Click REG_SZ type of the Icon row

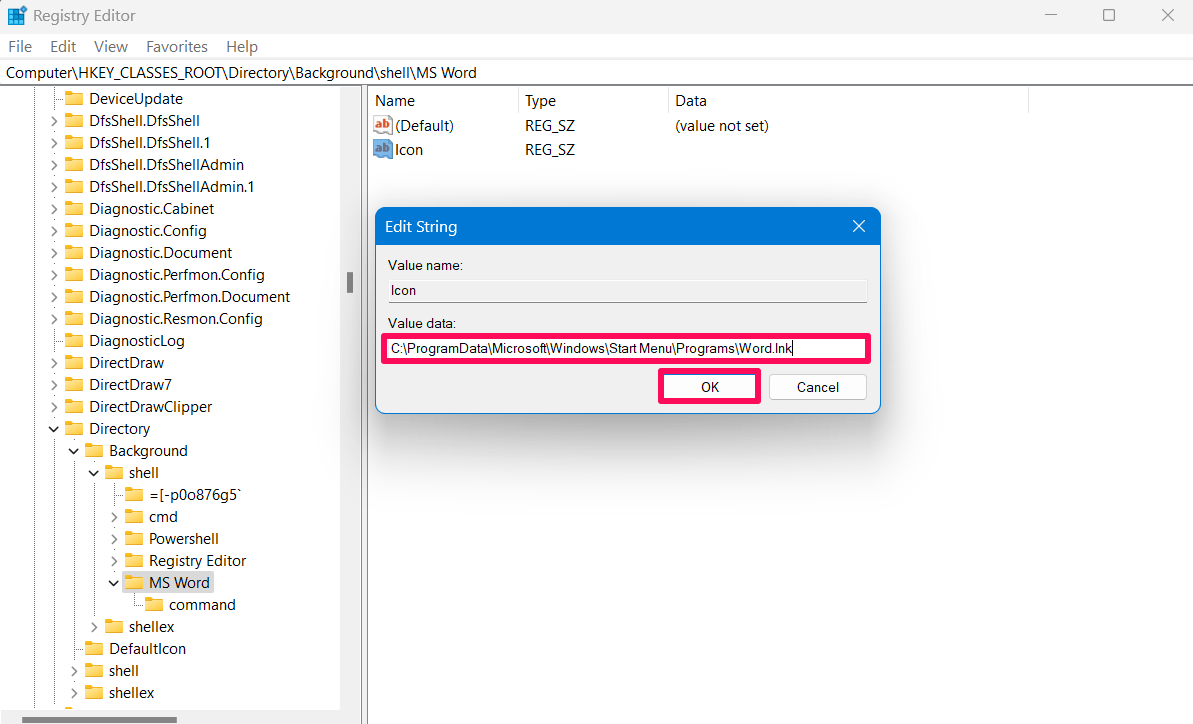tap(550, 150)
